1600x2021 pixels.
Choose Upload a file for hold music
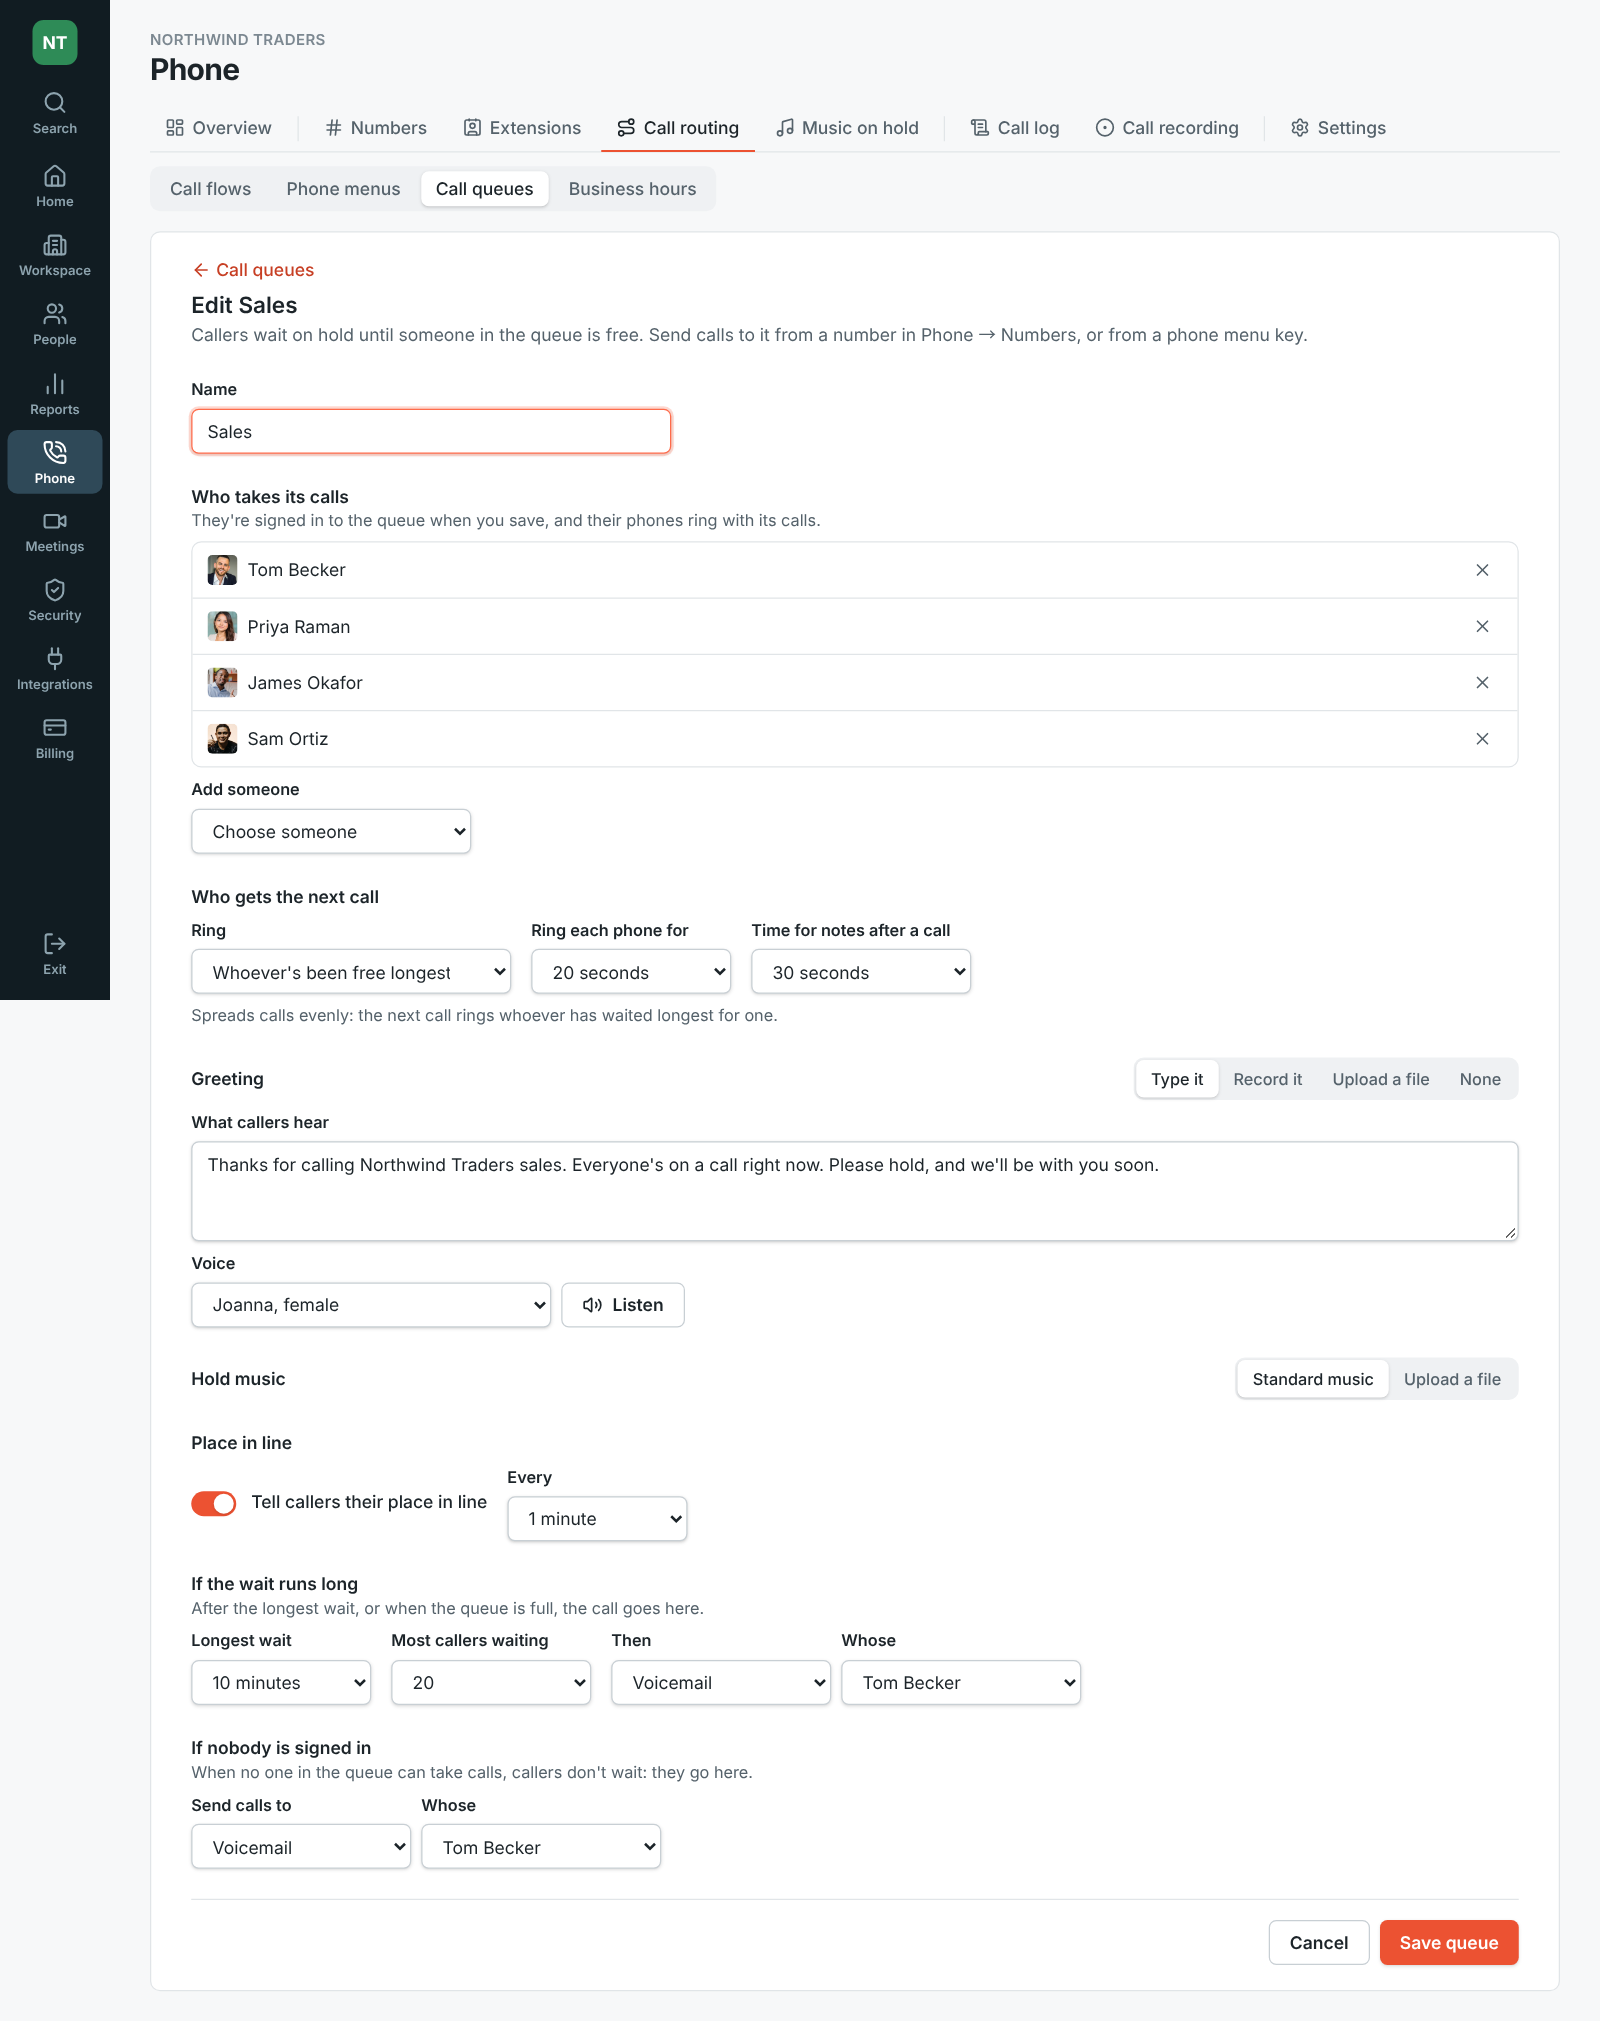coord(1452,1379)
